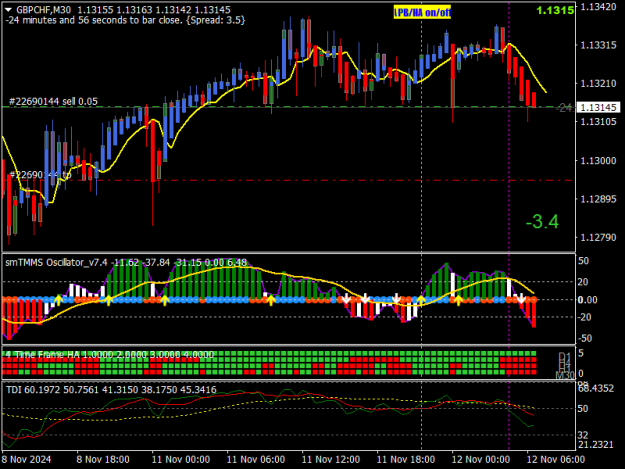The width and height of the screenshot is (625, 469).
Task: Click the -3.4 profit readout
Action: [x=542, y=222]
